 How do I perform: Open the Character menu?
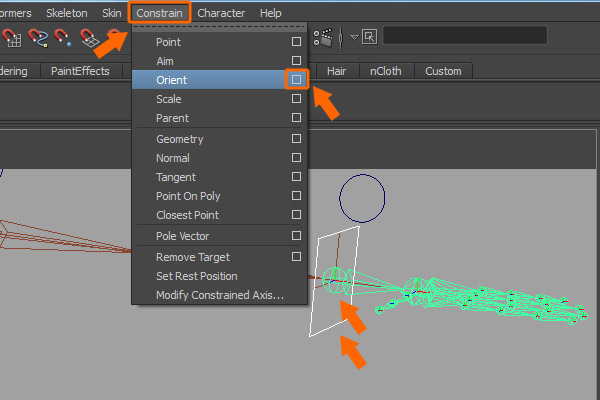[221, 13]
